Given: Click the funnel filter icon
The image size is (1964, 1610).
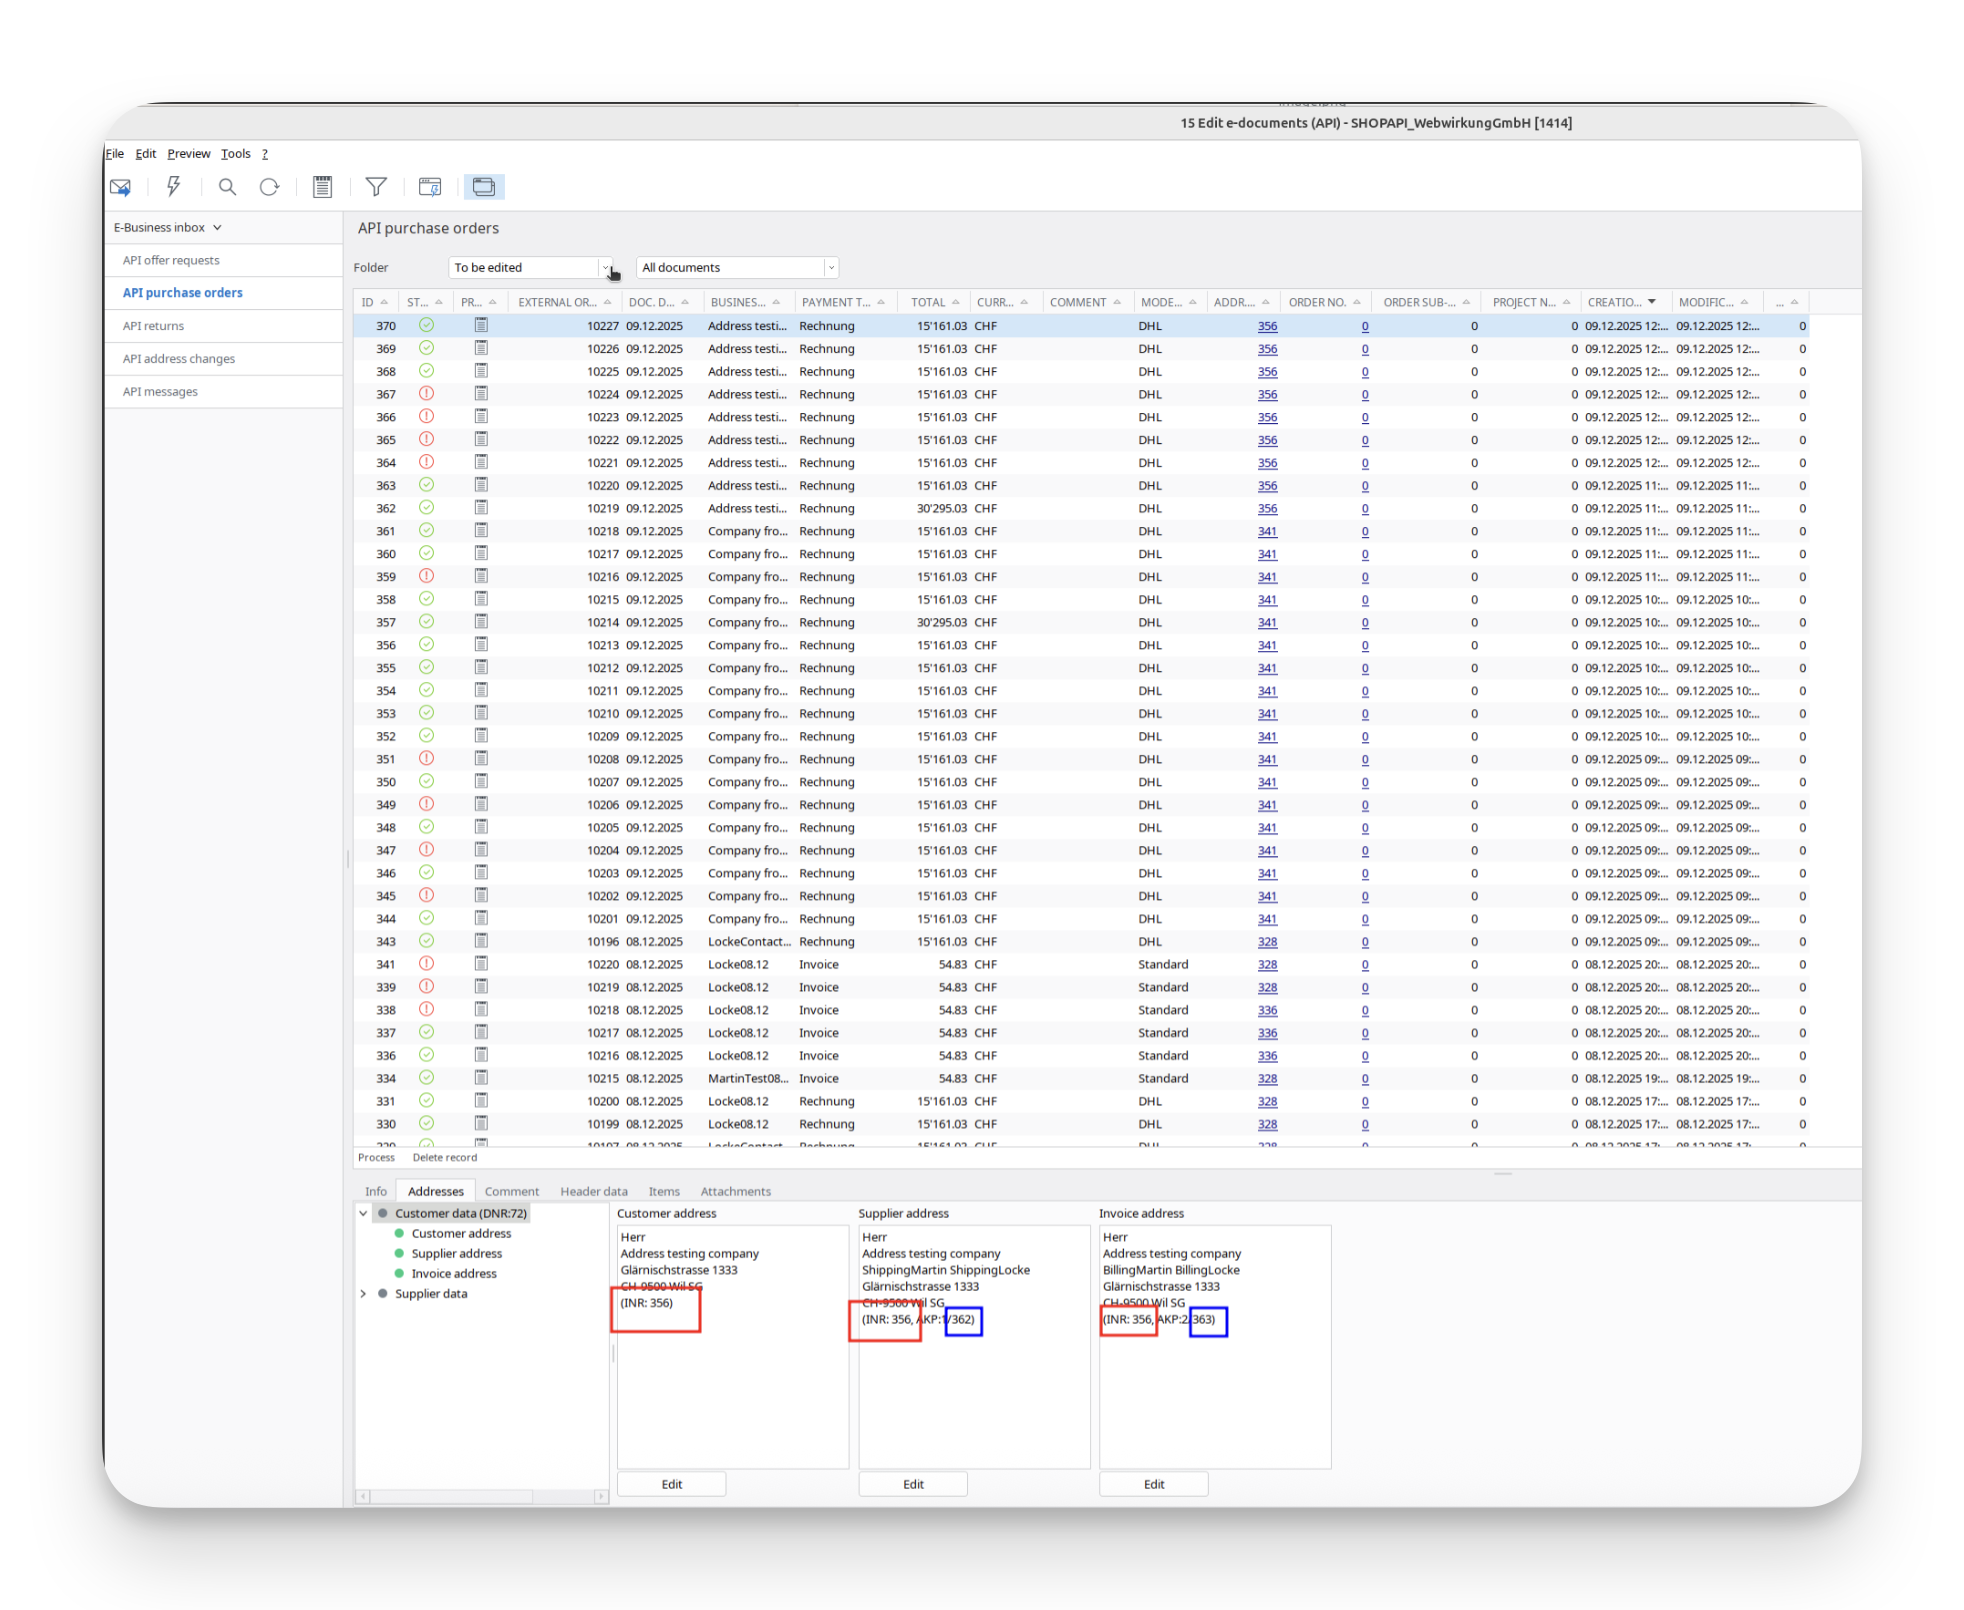Looking at the screenshot, I should point(376,187).
